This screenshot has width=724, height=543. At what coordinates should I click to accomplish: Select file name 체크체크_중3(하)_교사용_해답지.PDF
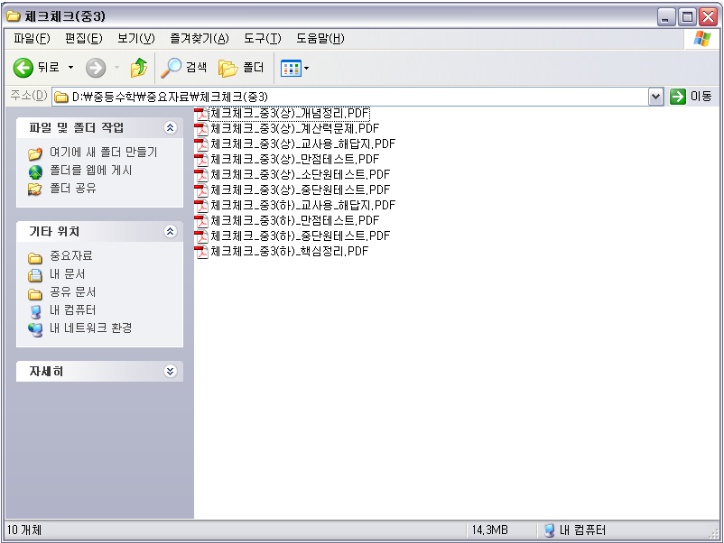coord(303,205)
